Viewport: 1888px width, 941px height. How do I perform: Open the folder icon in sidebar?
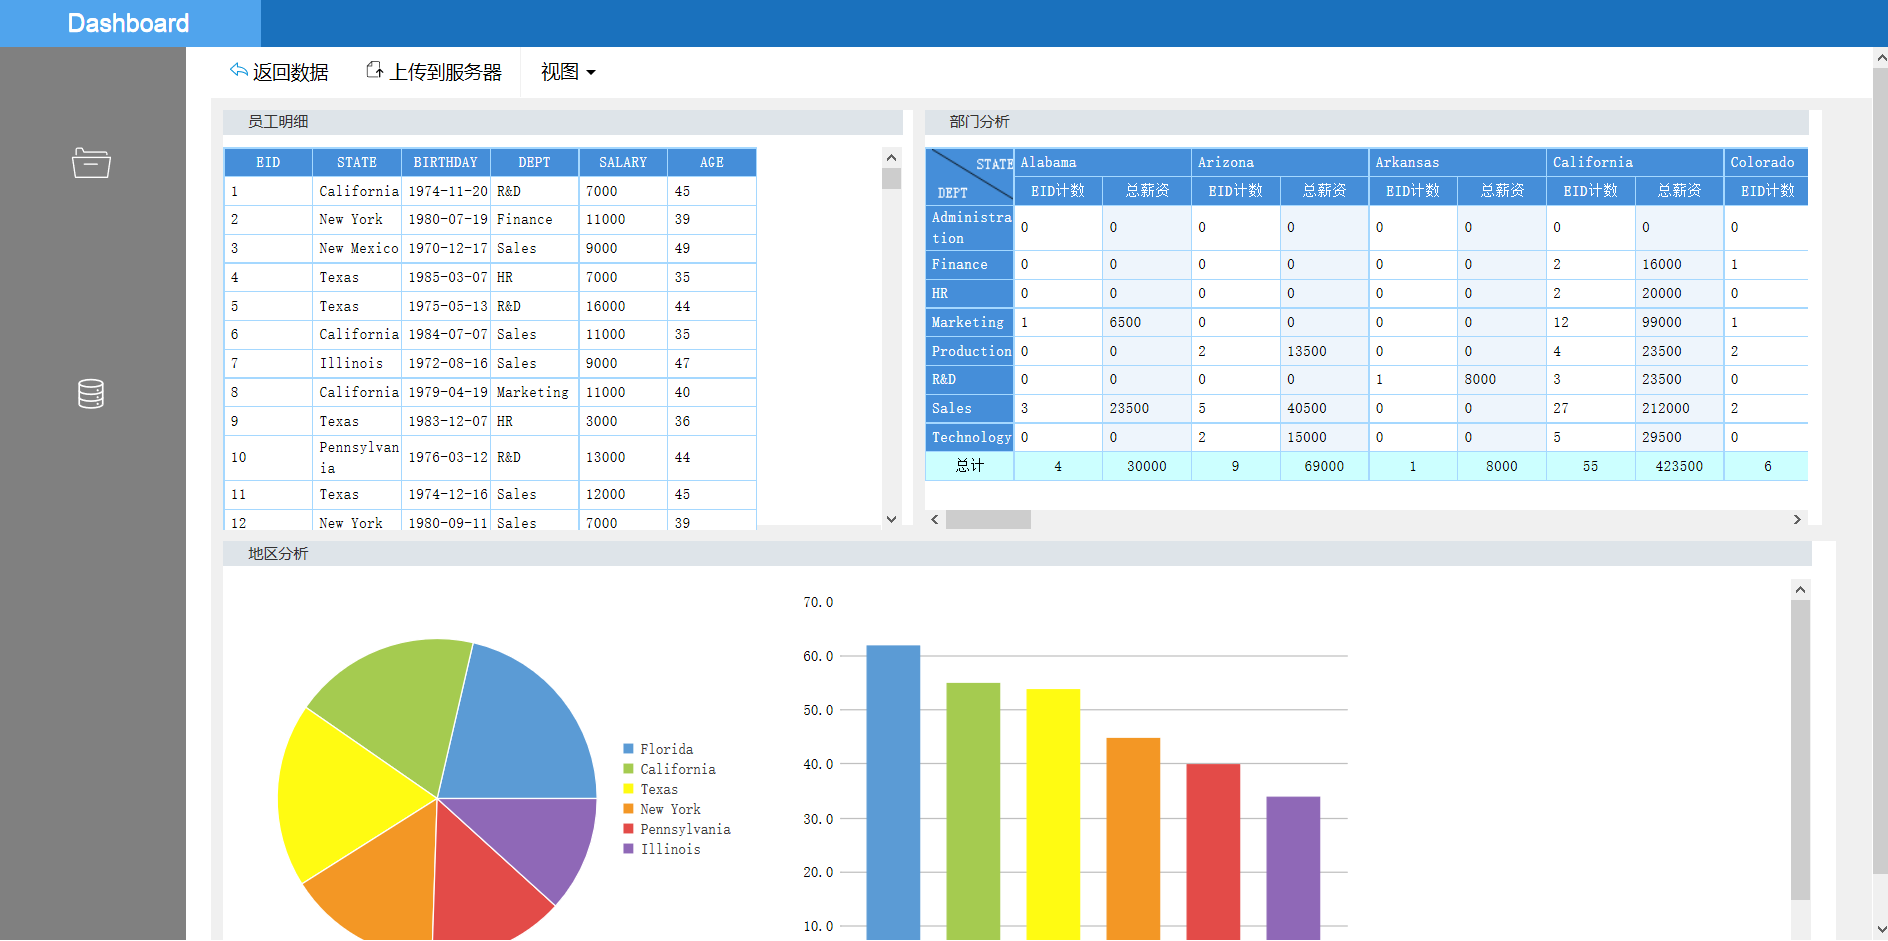pos(91,162)
